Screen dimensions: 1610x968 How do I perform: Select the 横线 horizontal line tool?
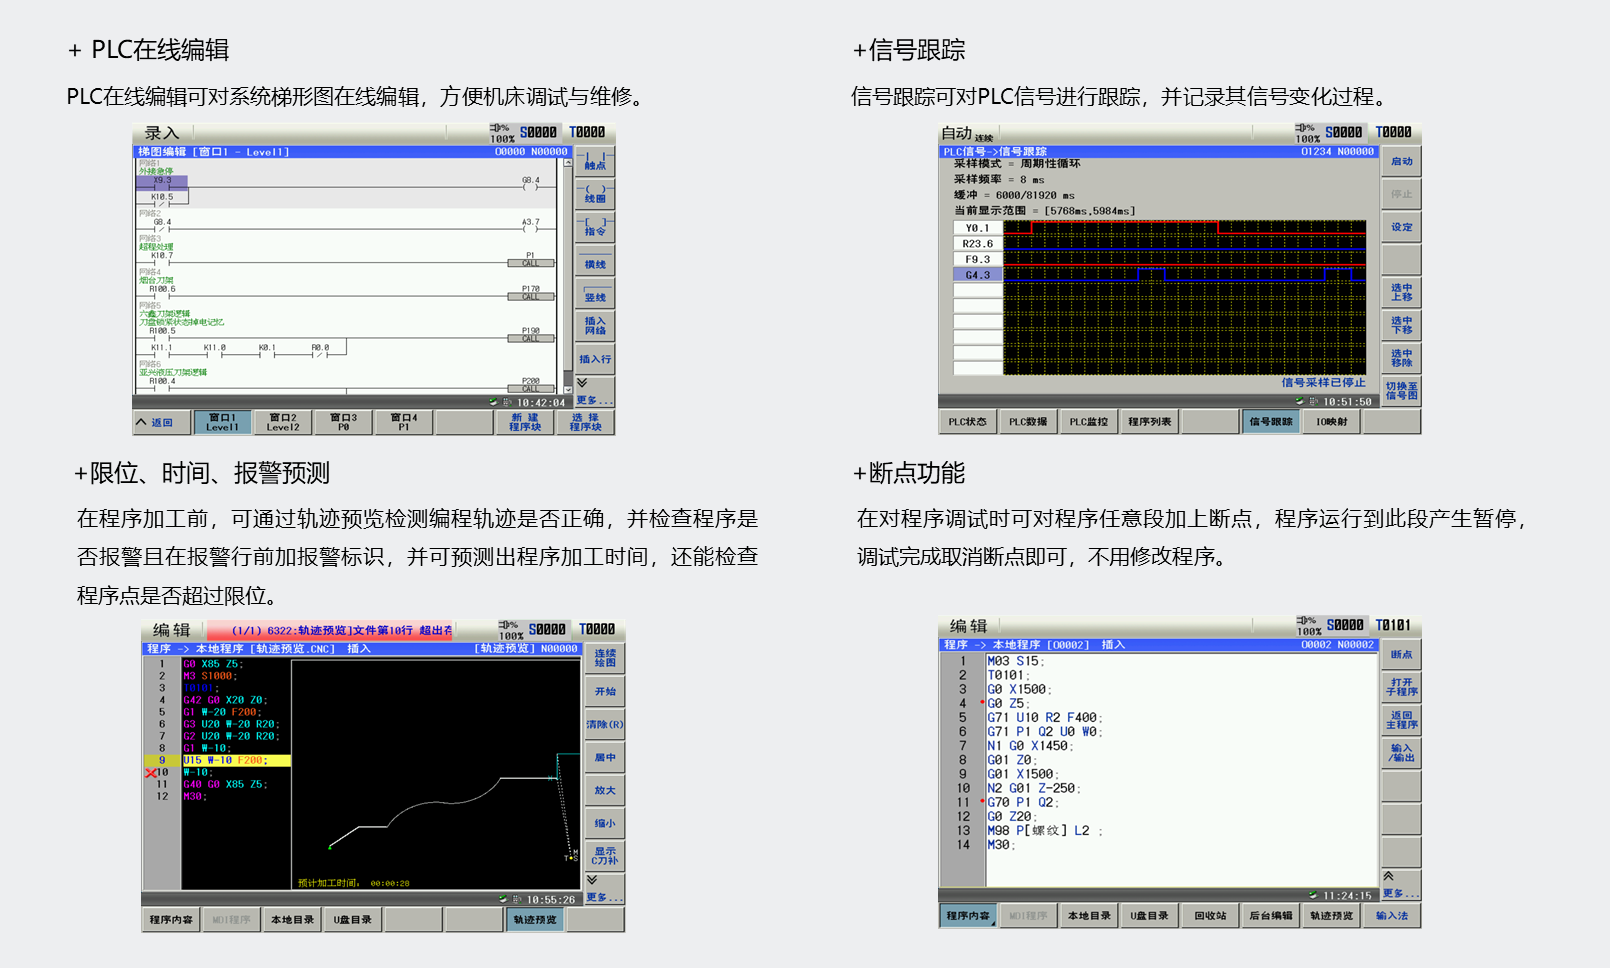(x=595, y=264)
